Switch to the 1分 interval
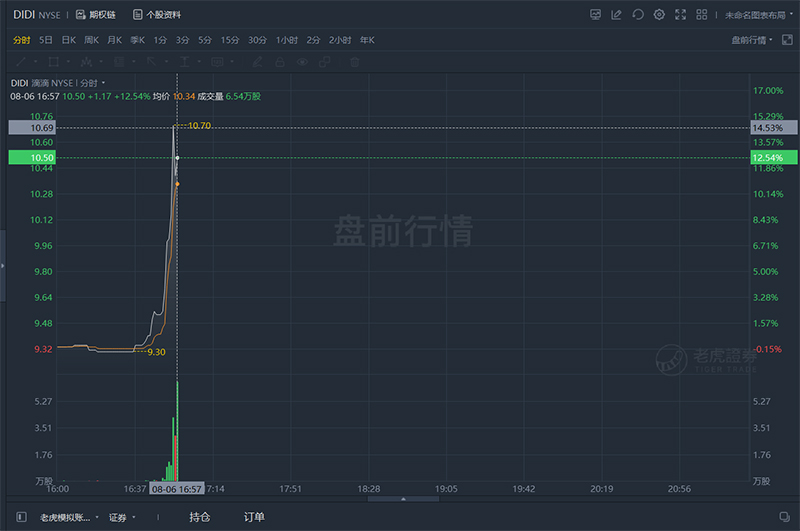Screen dimensions: 800x531 [x=160, y=40]
